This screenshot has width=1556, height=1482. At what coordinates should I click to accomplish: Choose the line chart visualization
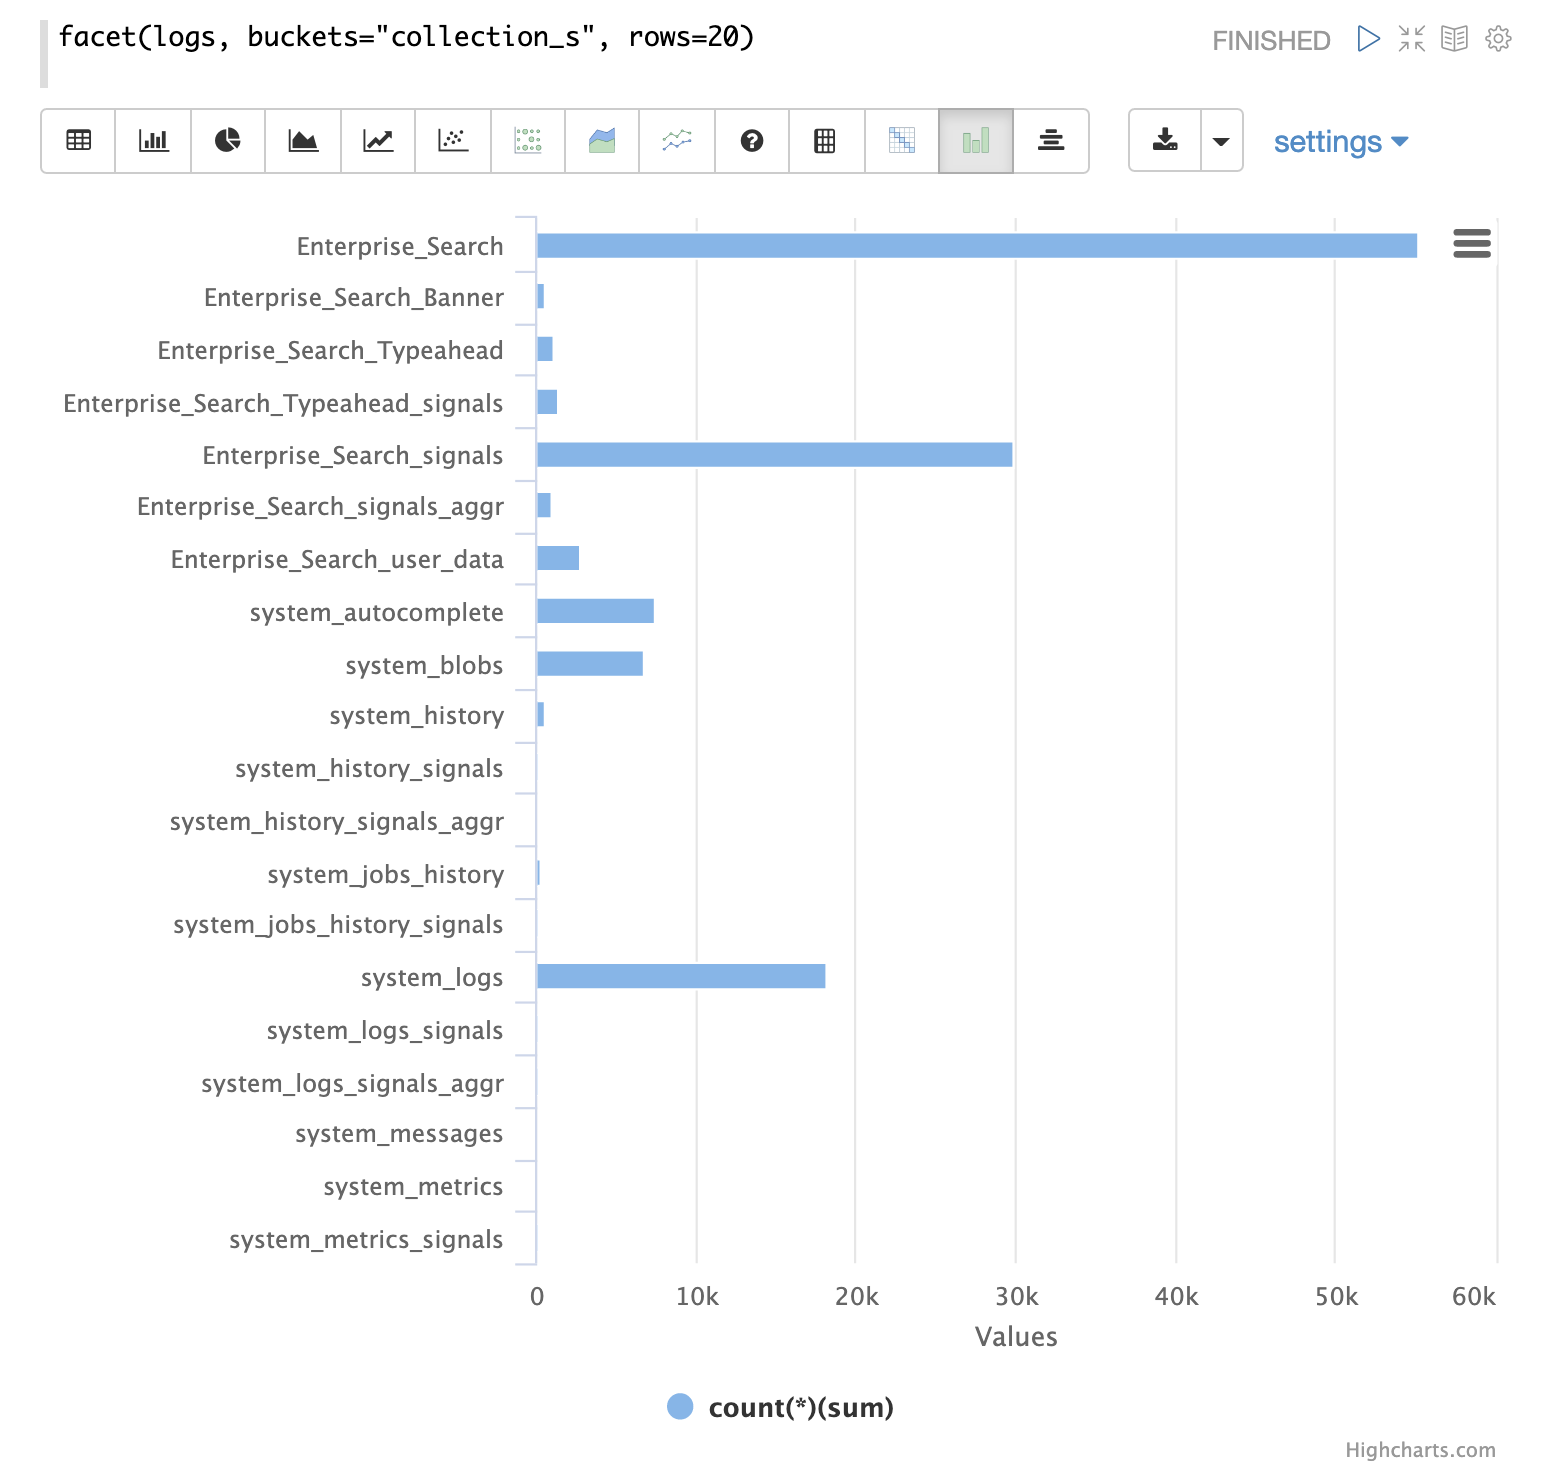(x=378, y=141)
